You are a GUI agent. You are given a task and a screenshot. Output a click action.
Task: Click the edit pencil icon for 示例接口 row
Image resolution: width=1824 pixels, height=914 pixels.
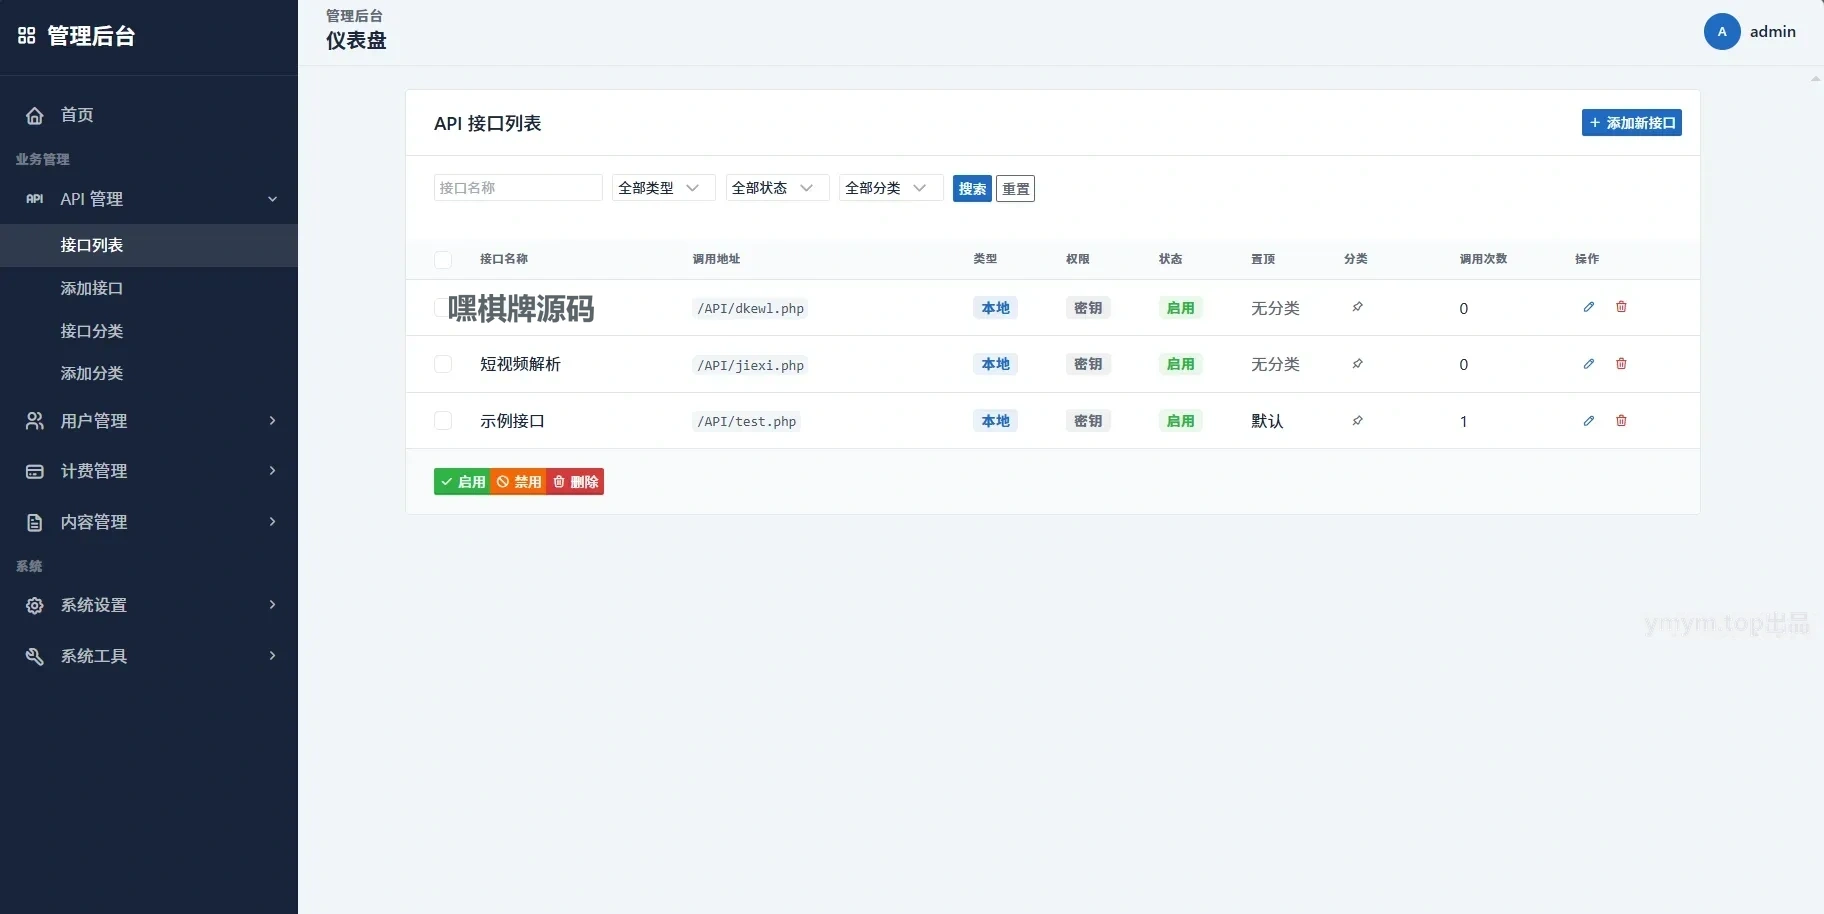click(1588, 421)
